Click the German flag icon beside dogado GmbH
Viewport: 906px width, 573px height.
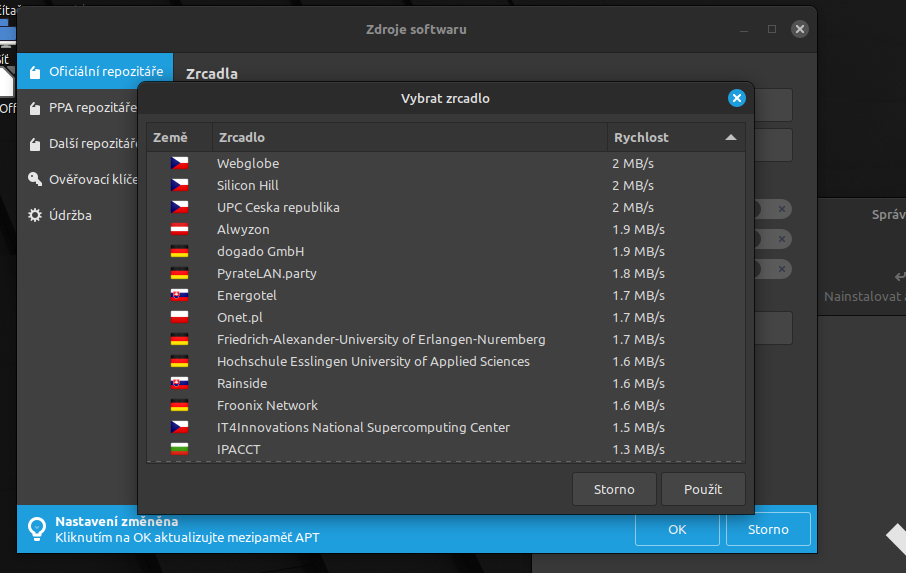click(x=179, y=251)
